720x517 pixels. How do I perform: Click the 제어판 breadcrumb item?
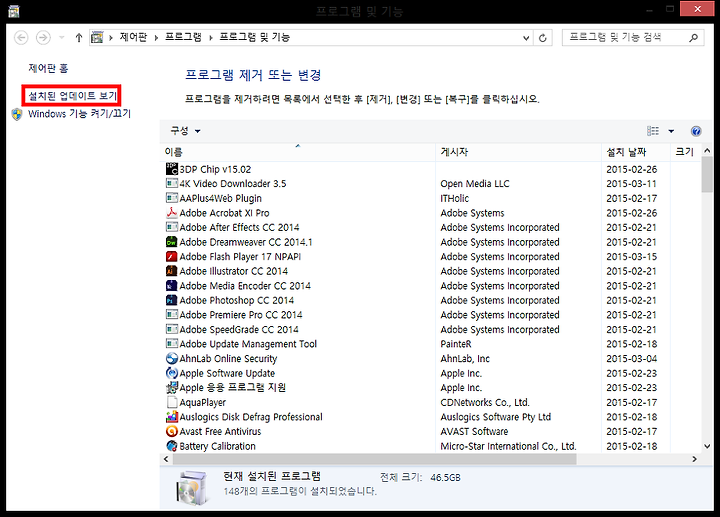click(x=133, y=37)
